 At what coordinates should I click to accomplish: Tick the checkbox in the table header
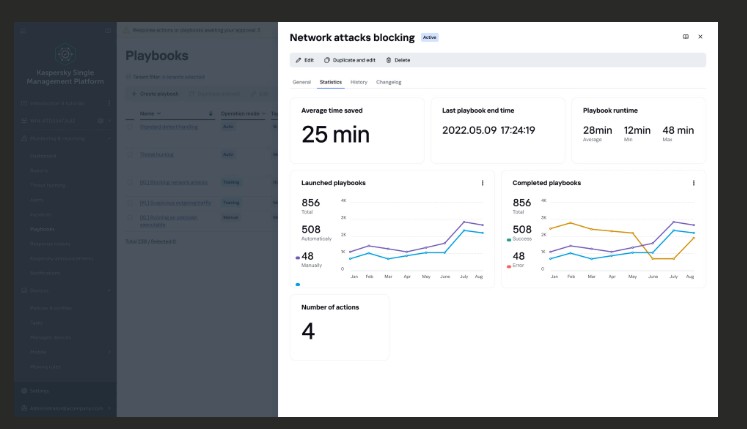130,114
